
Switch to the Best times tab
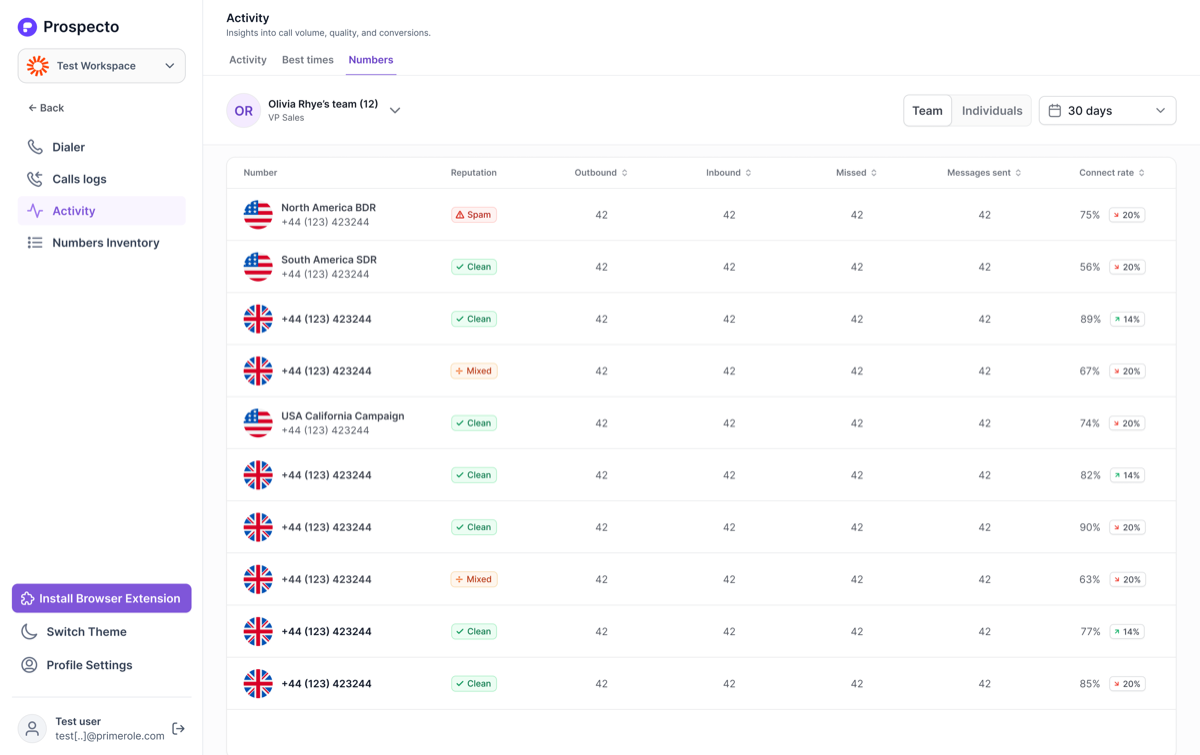pos(307,60)
